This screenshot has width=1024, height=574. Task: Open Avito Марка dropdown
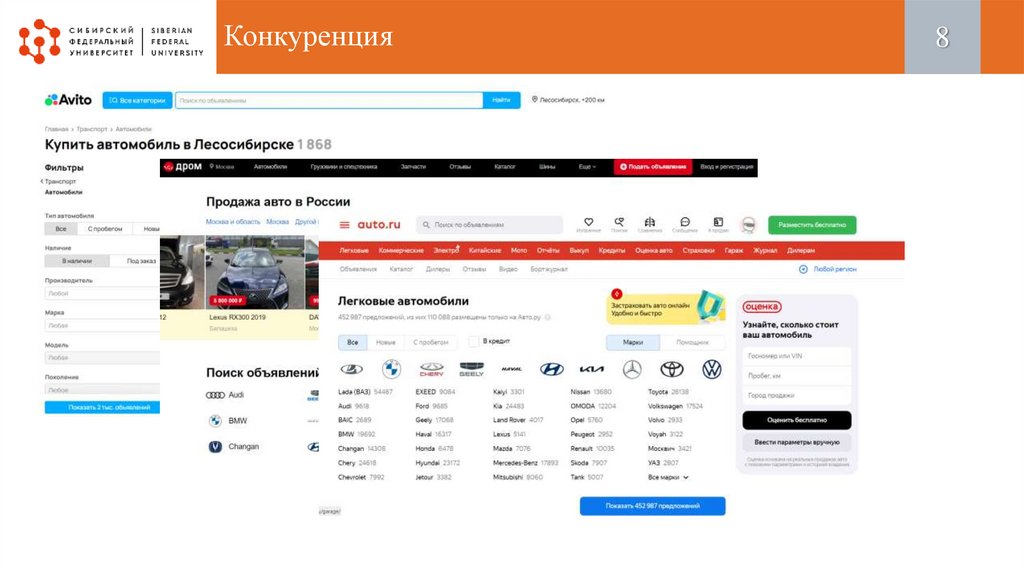pyautogui.click(x=103, y=325)
